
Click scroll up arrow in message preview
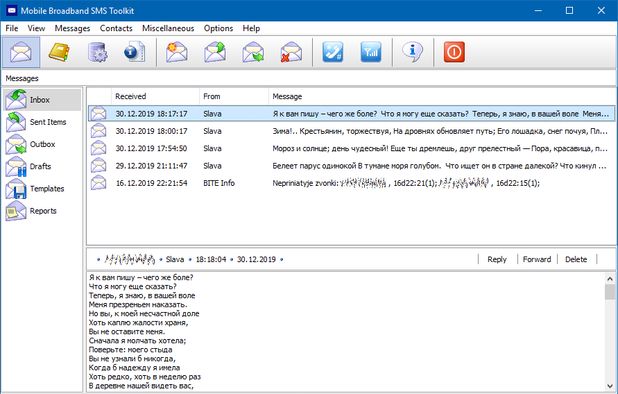[610, 279]
